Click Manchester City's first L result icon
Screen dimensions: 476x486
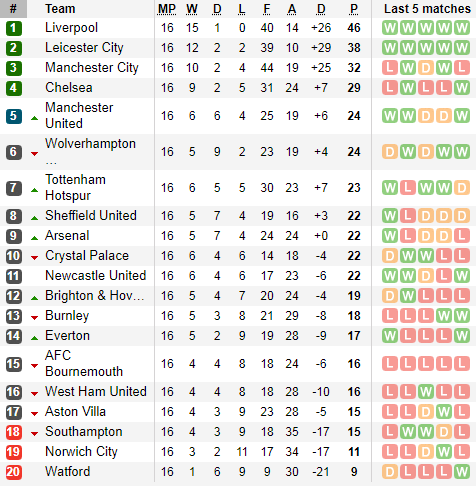pos(390,68)
